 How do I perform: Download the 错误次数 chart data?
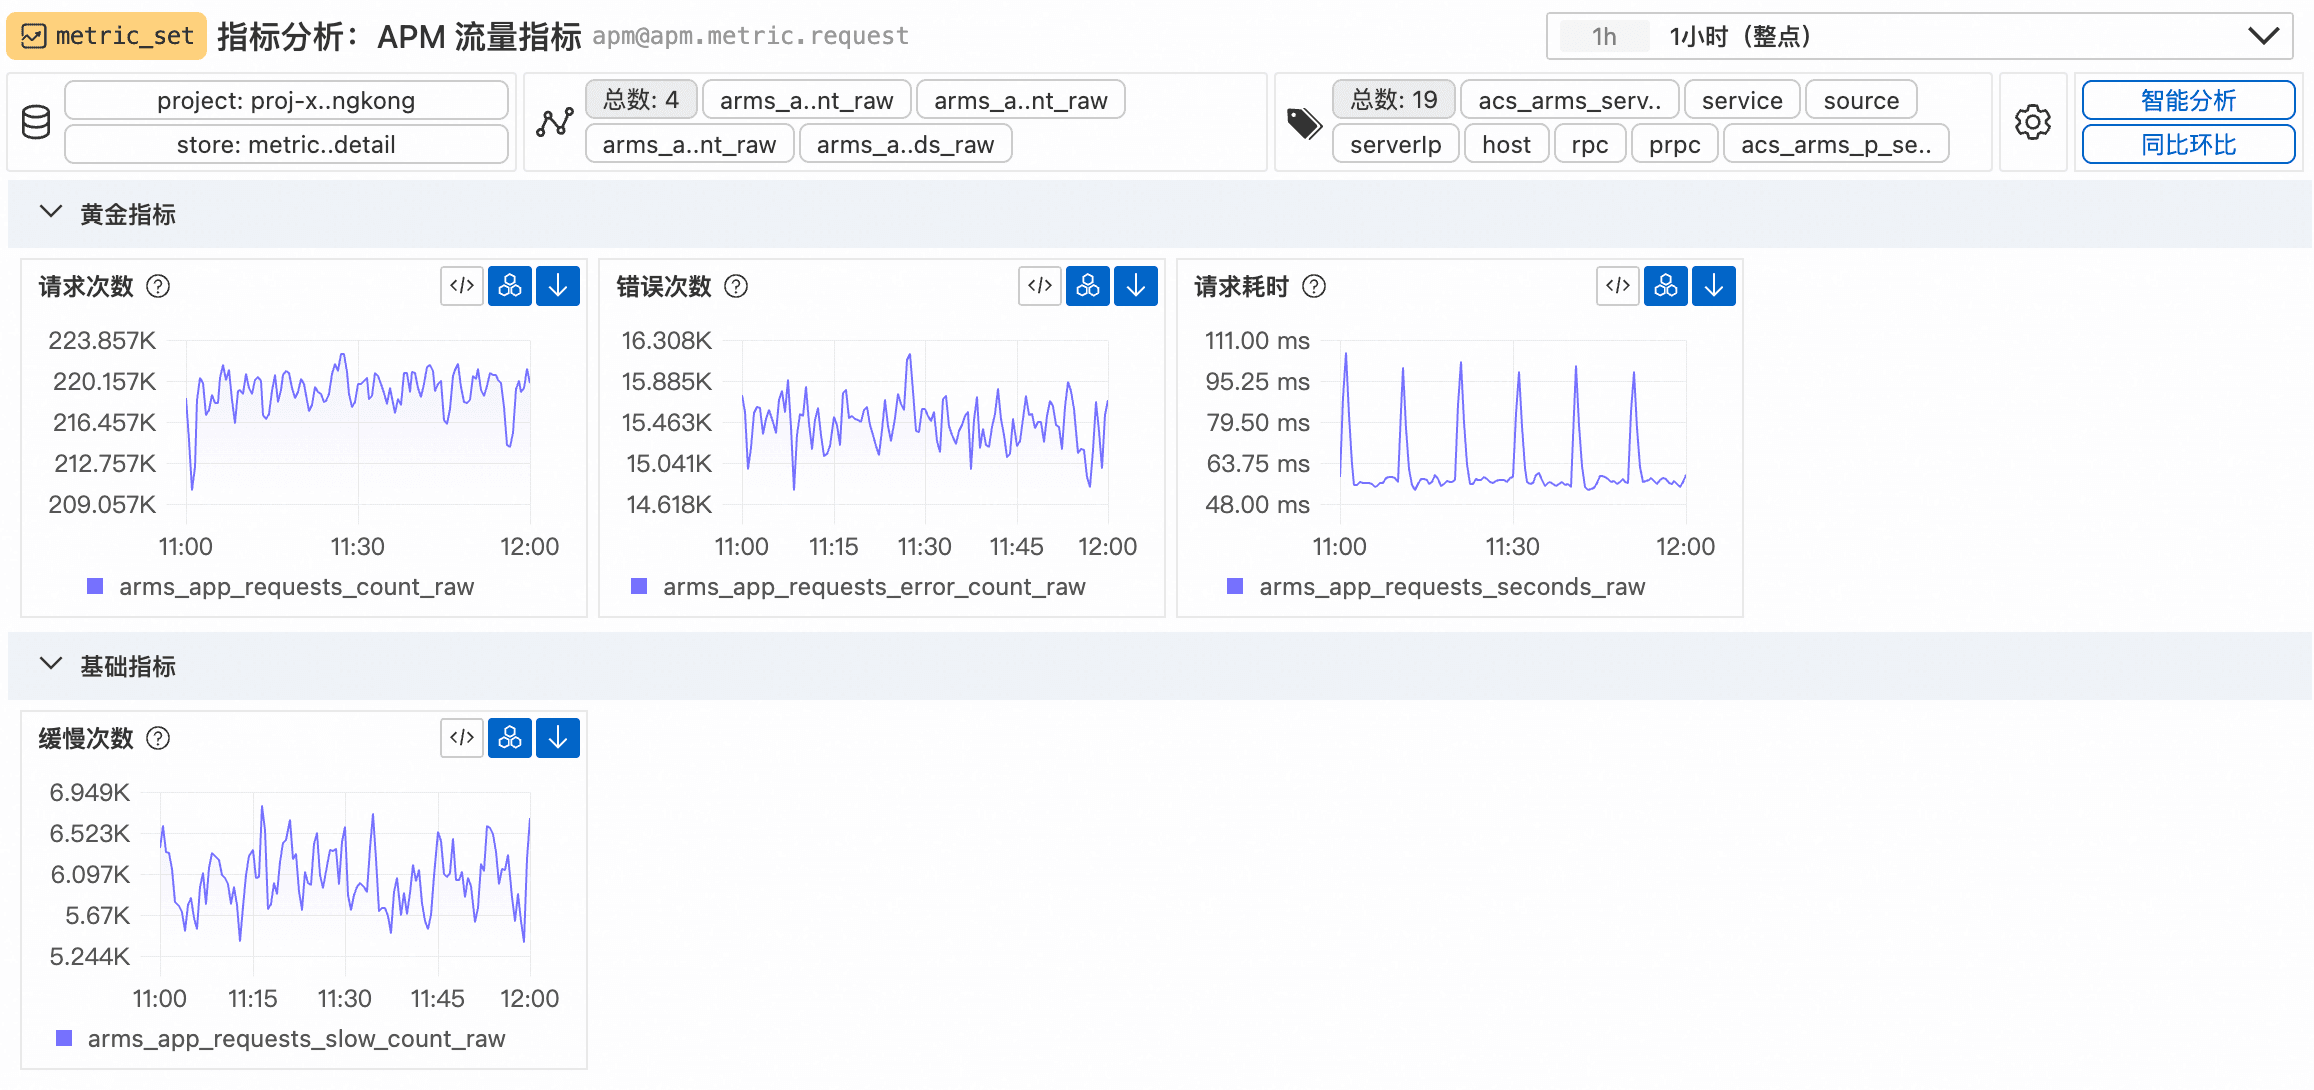pos(1136,286)
